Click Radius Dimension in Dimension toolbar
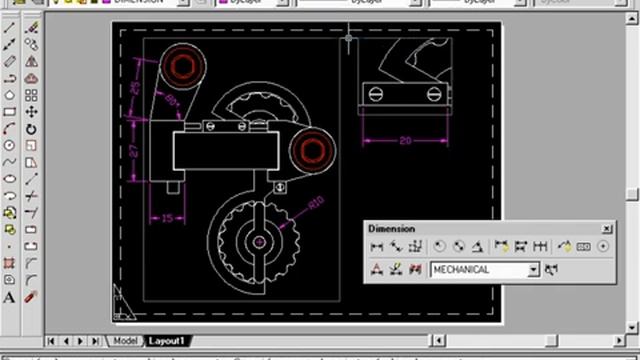The width and height of the screenshot is (640, 360). pos(439,247)
